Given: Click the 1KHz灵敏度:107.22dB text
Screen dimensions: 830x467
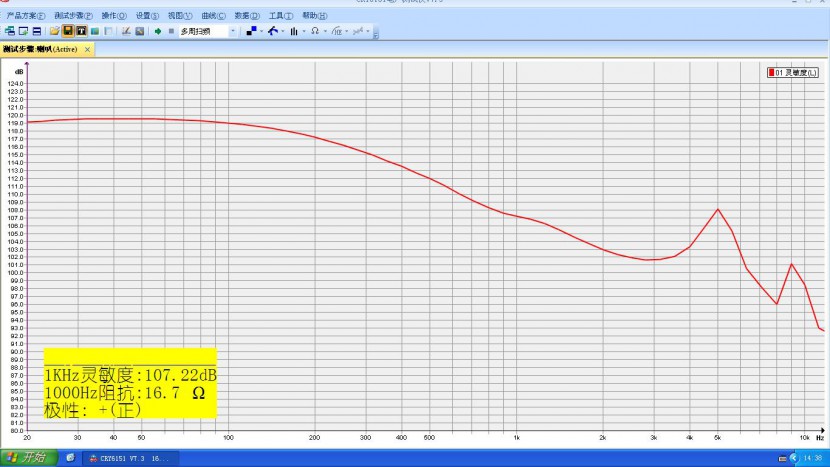Looking at the screenshot, I should coord(130,375).
